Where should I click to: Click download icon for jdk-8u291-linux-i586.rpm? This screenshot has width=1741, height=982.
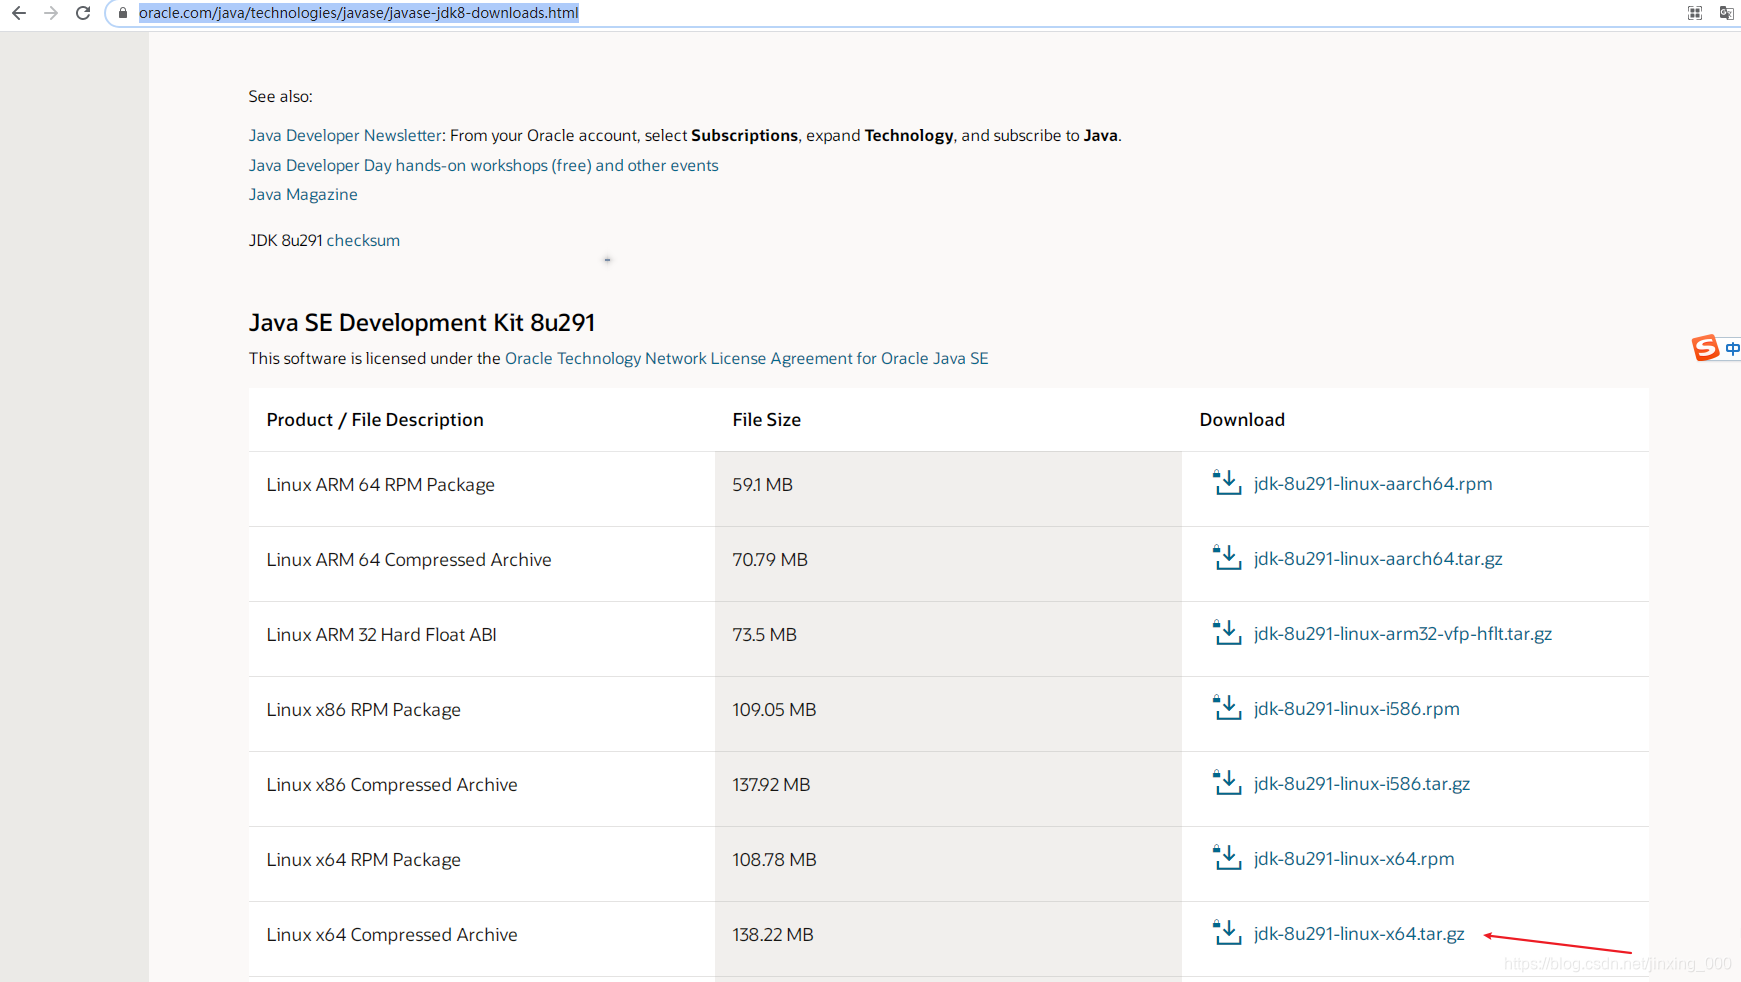pyautogui.click(x=1227, y=708)
